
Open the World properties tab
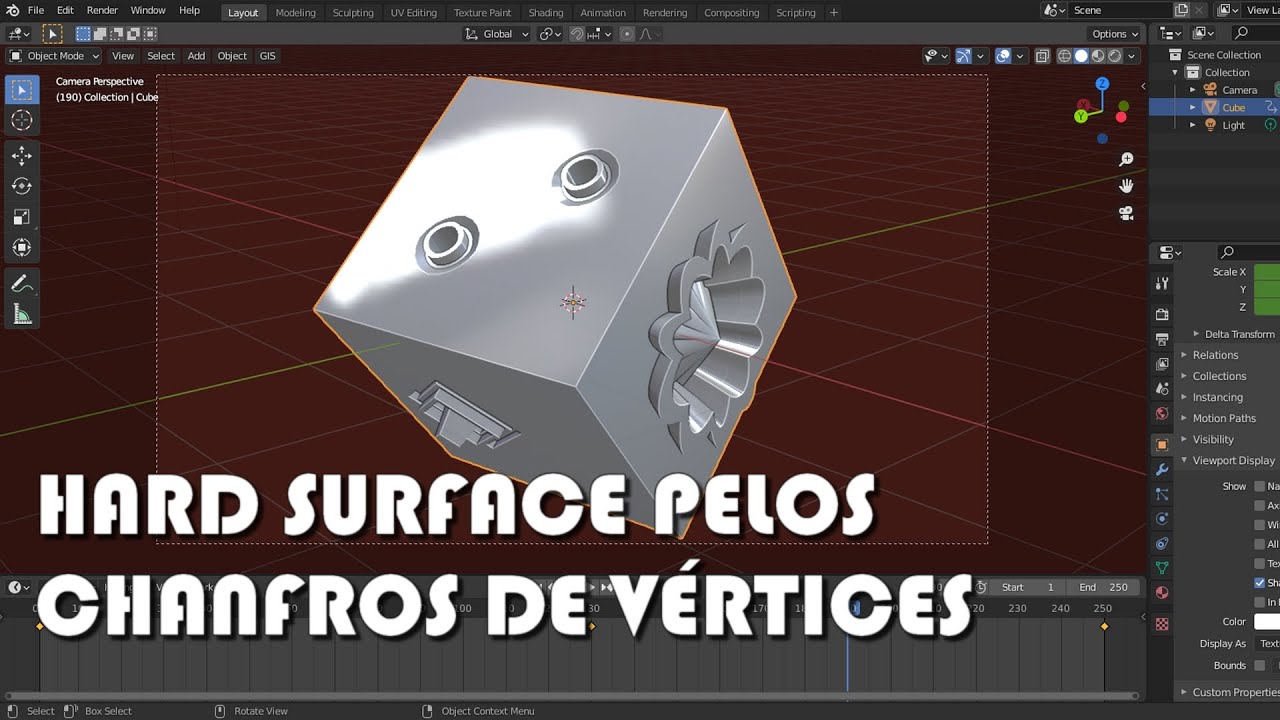click(x=1162, y=413)
